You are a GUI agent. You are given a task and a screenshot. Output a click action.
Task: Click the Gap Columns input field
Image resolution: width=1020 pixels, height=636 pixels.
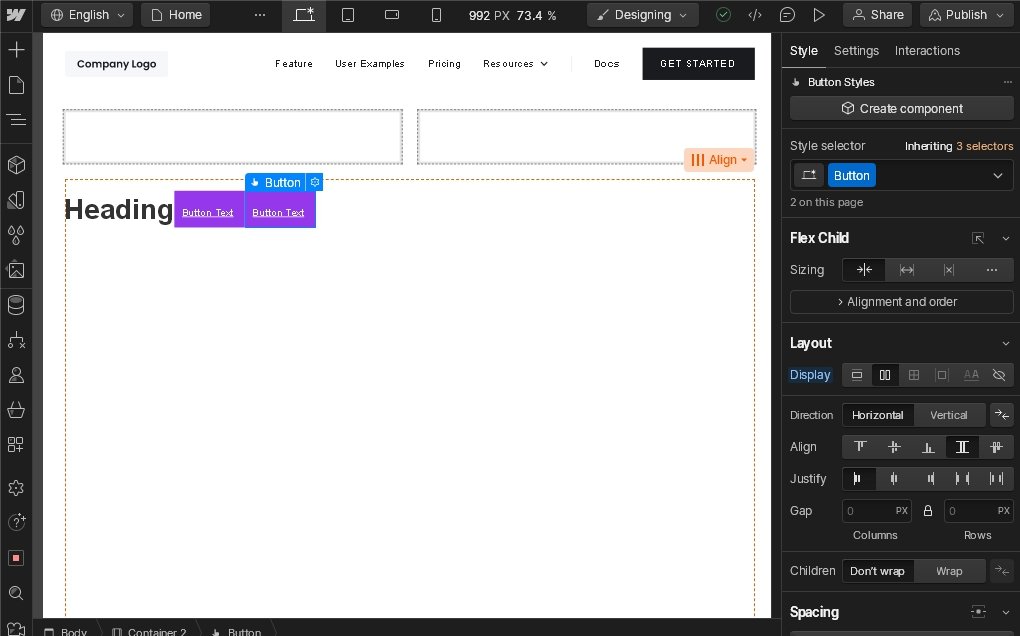(867, 511)
